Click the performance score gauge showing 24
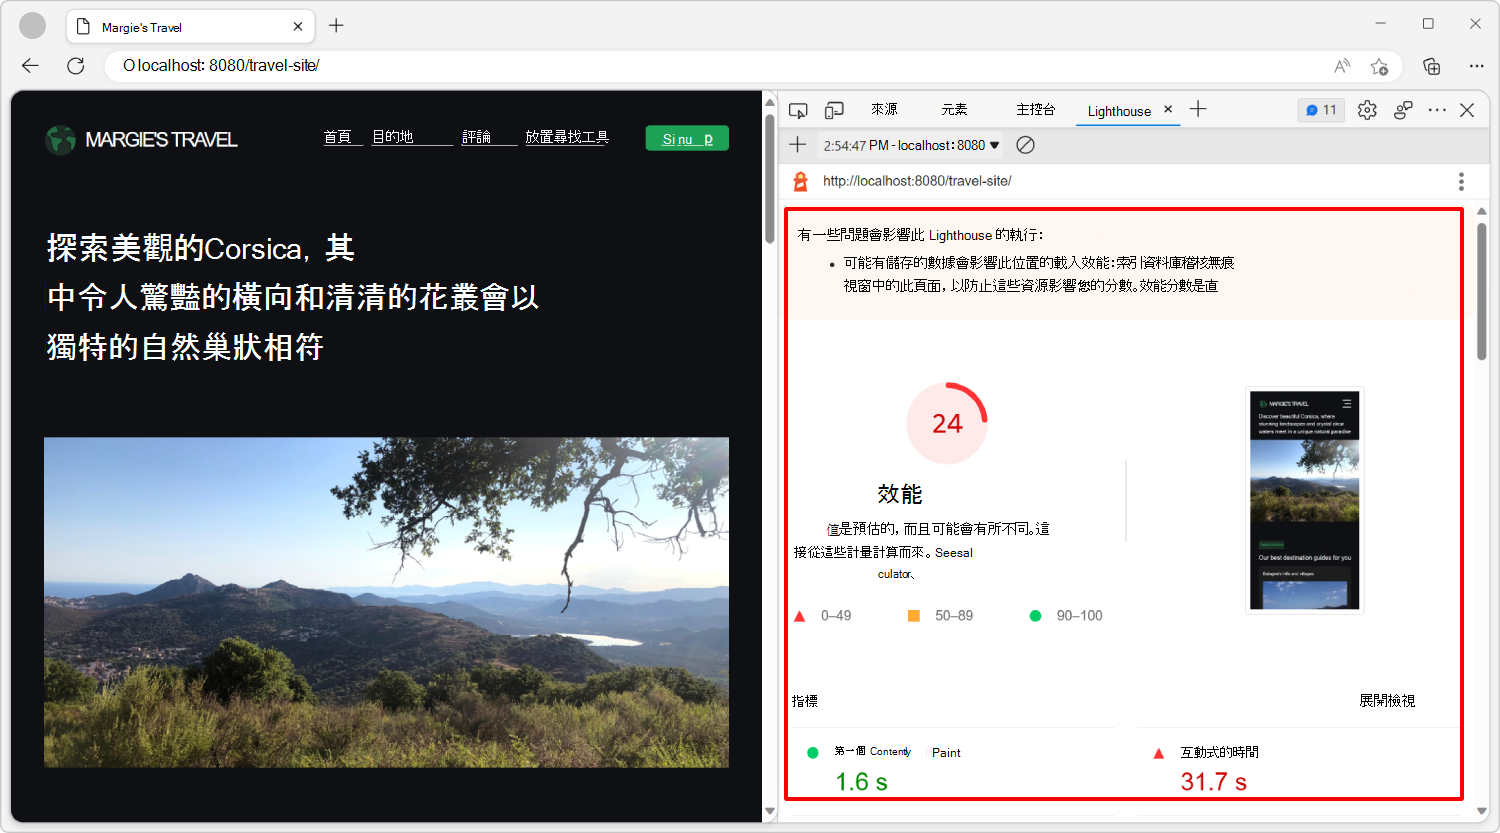 tap(946, 424)
